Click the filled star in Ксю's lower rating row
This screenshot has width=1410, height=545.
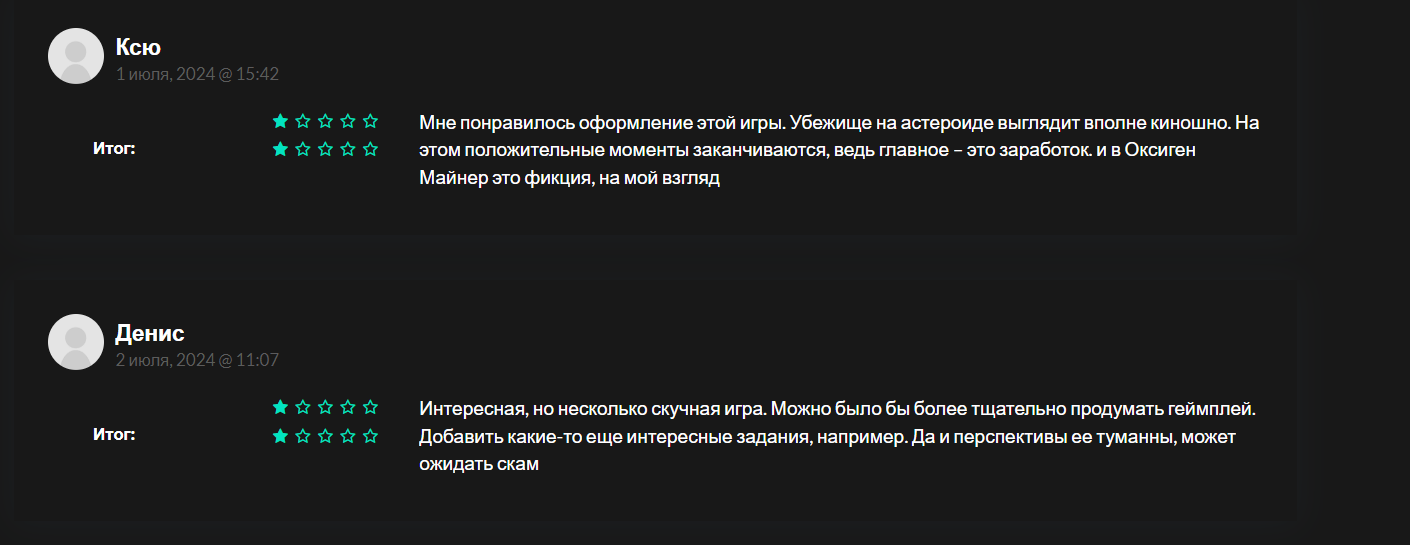[x=281, y=149]
